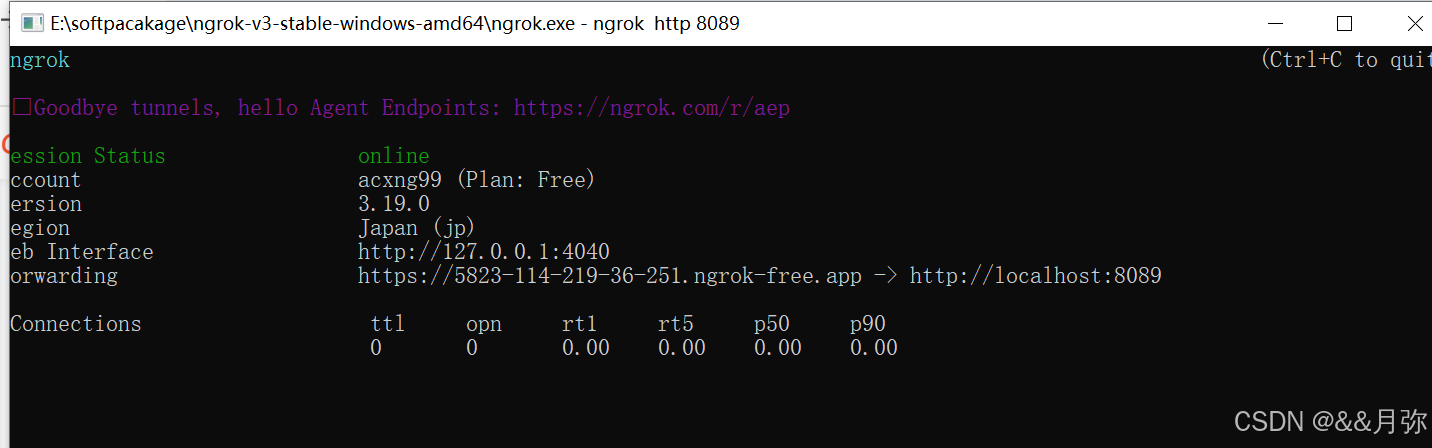
Task: Click the console window icon in title bar
Action: click(x=32, y=23)
